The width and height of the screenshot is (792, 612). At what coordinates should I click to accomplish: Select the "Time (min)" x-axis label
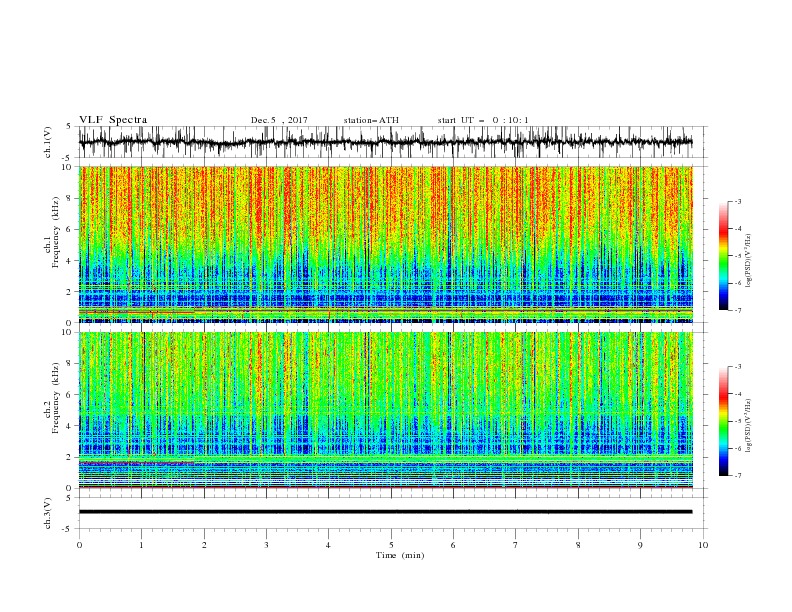[400, 555]
